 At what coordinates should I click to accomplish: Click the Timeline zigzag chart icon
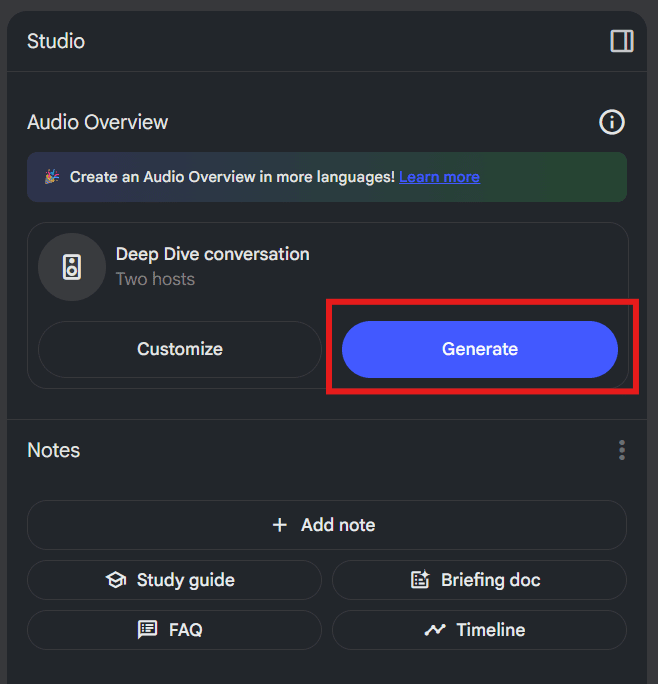pos(435,629)
